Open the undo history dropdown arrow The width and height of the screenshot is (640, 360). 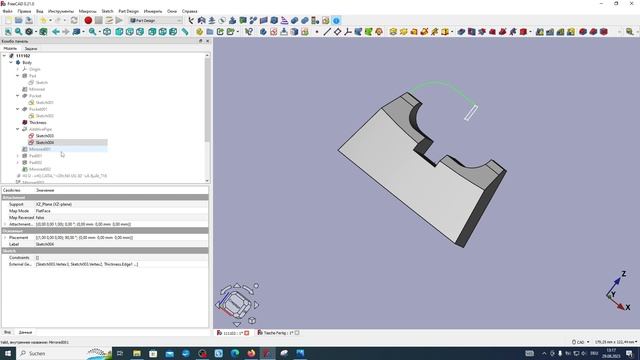[50, 20]
